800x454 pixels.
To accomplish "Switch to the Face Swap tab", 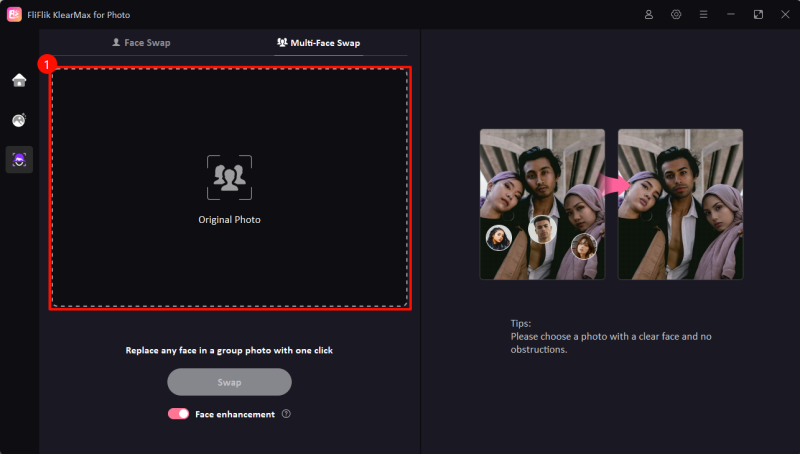I will (141, 43).
